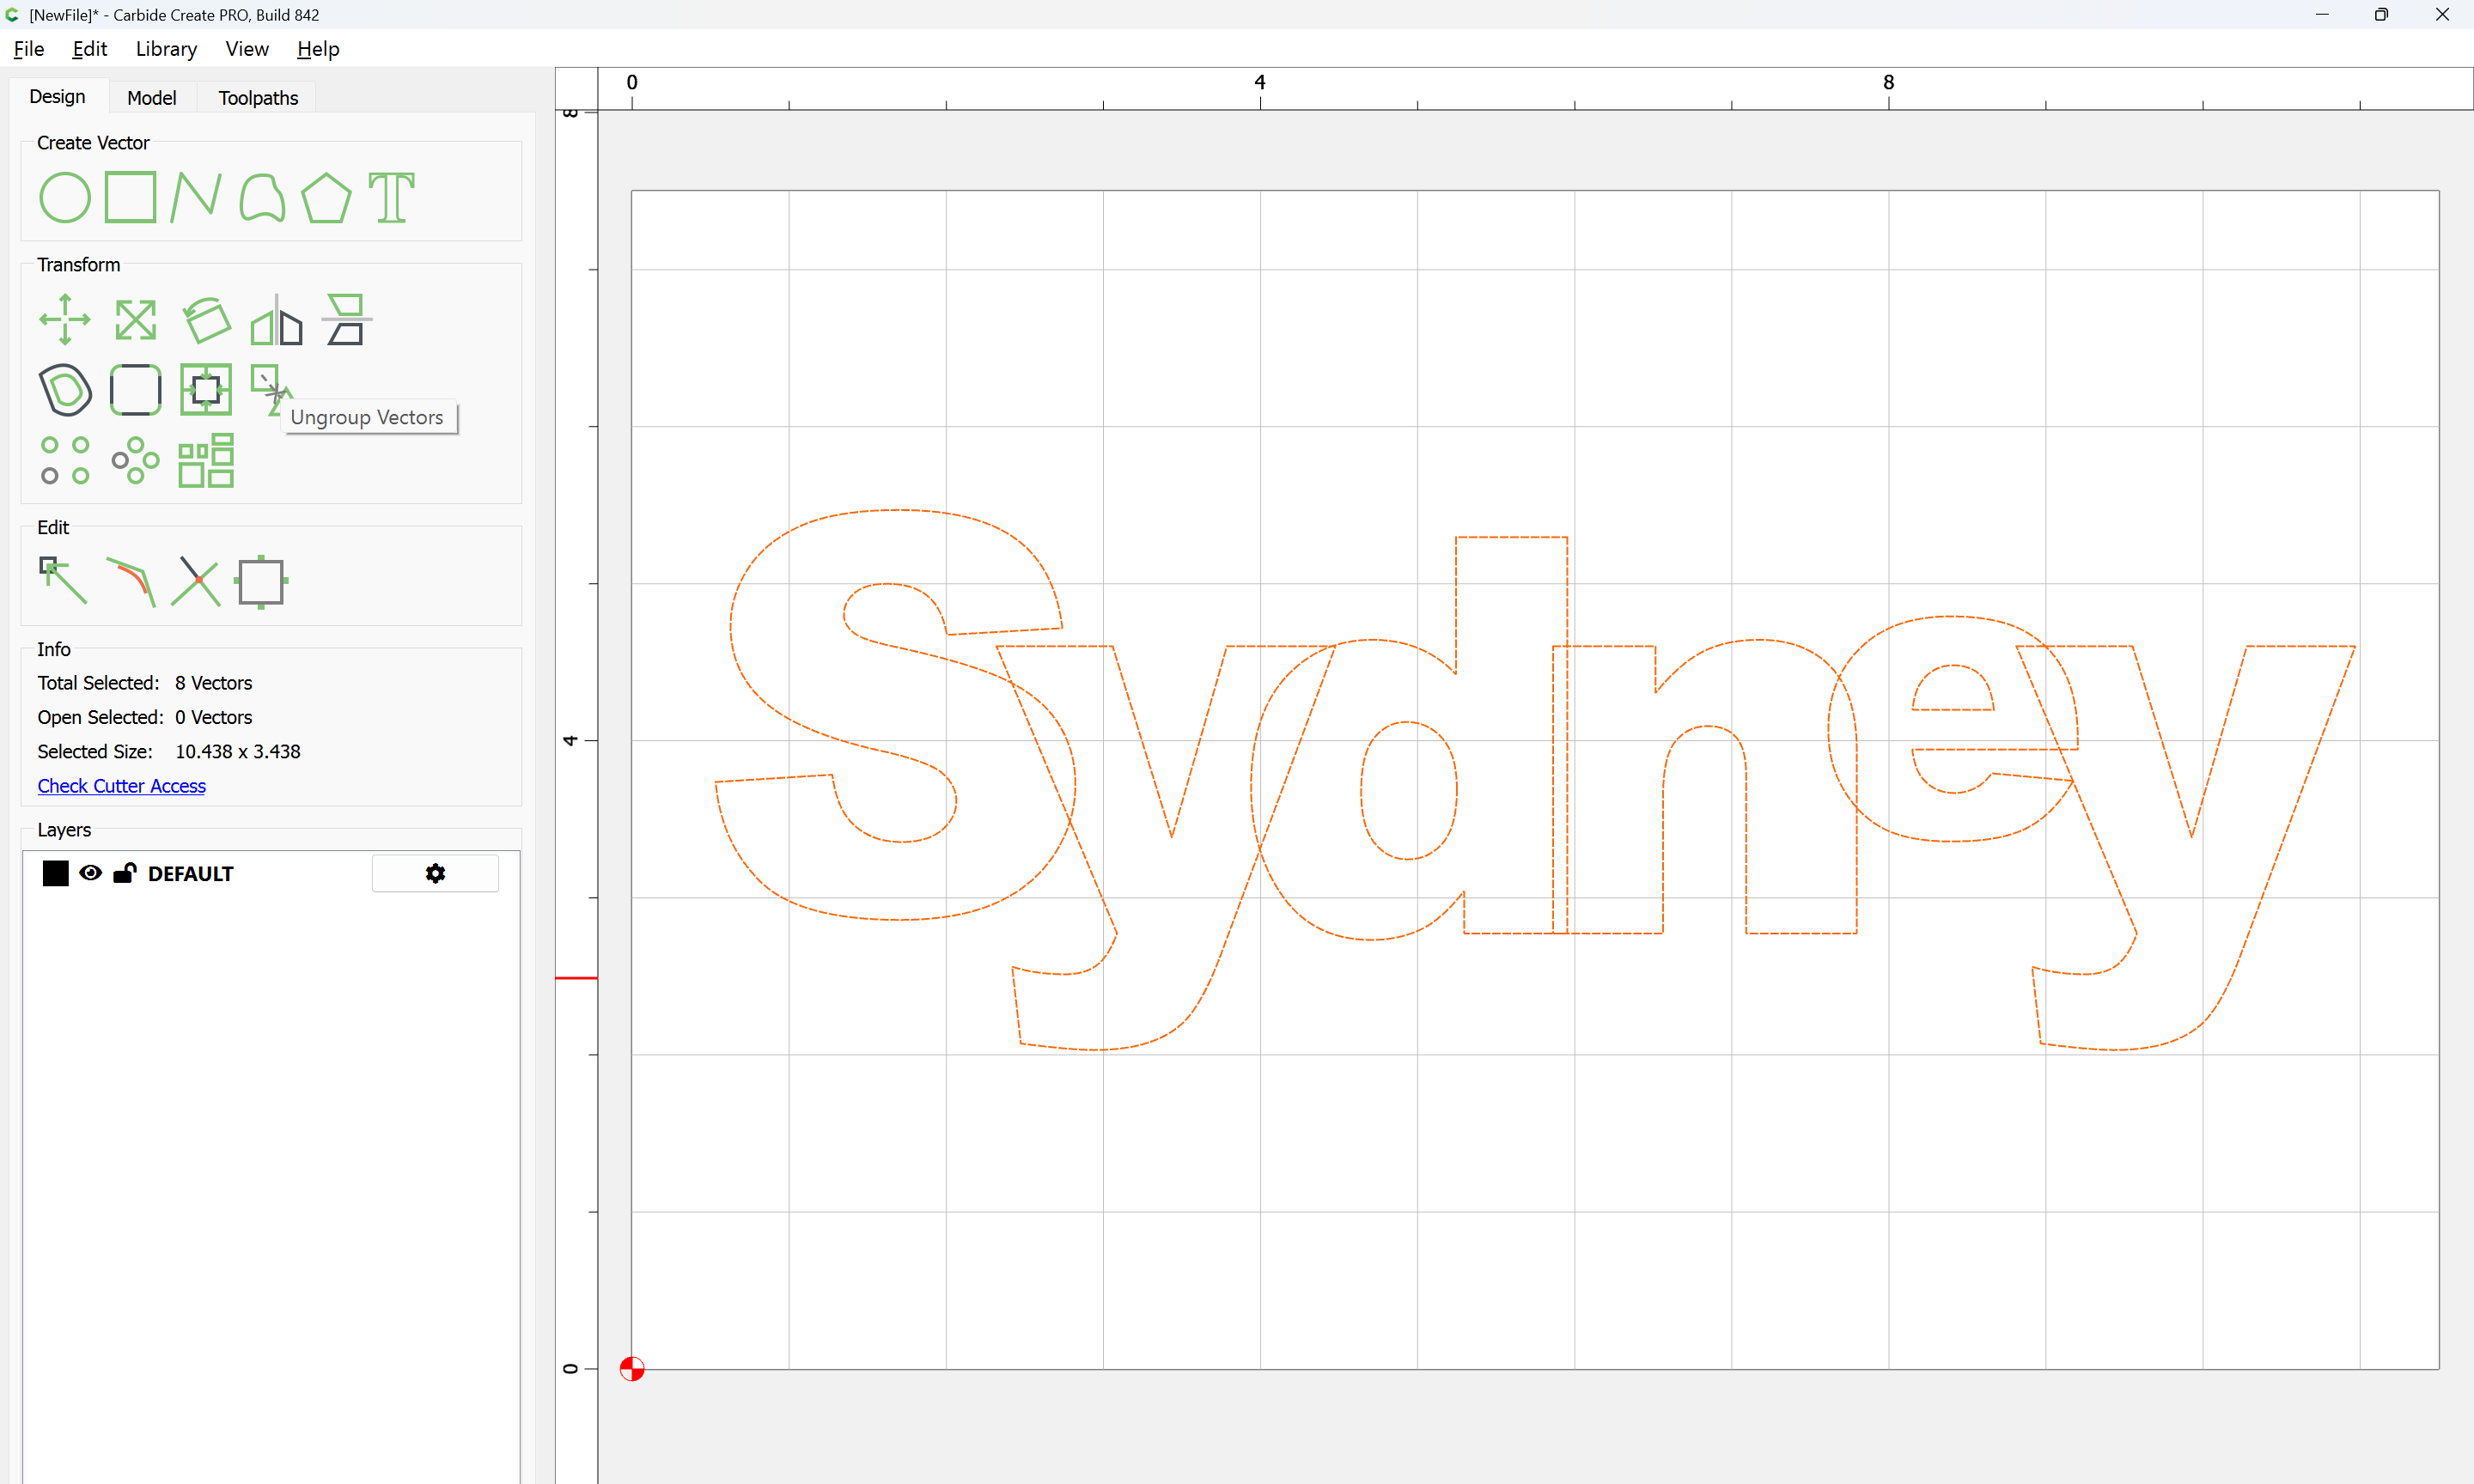Open the Move transform tool

coord(64,320)
